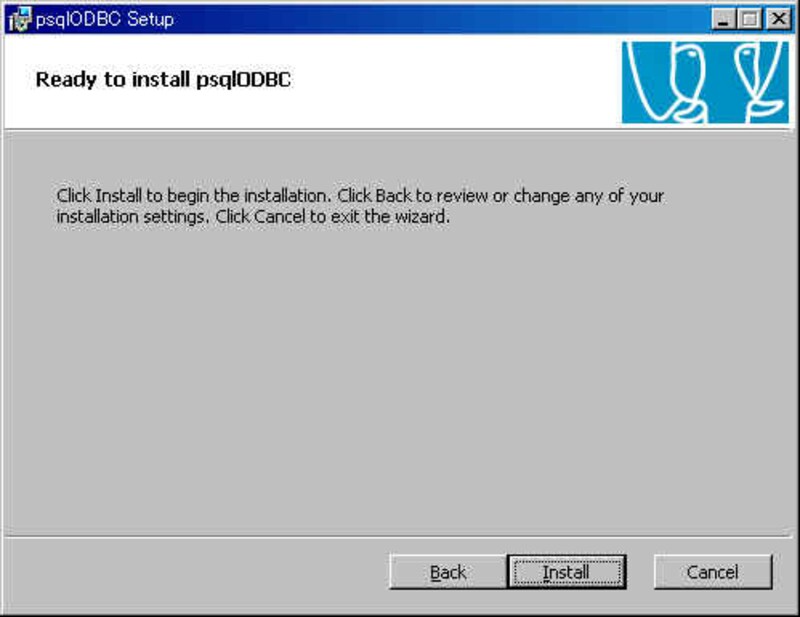800x617 pixels.
Task: Click the blue PostgreSQL elephant banner image
Action: pos(705,82)
